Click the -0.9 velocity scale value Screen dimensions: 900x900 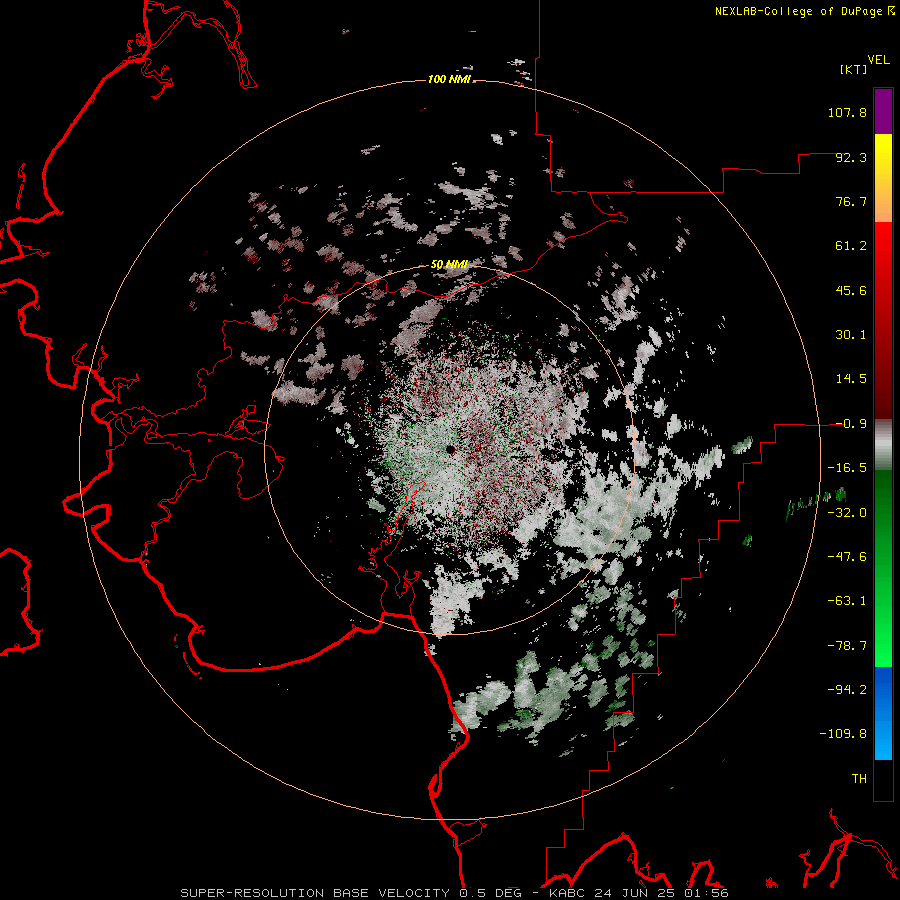pyautogui.click(x=851, y=424)
